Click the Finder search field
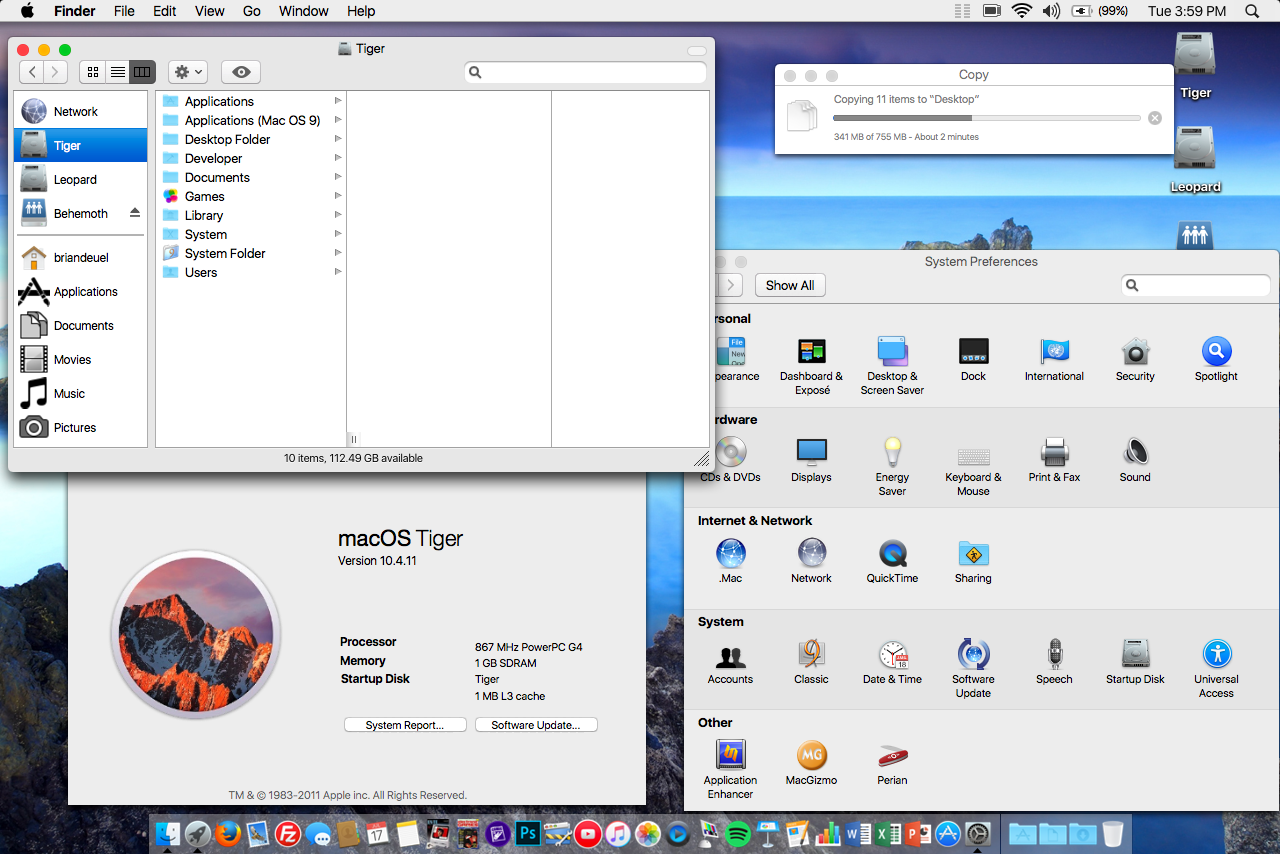The height and width of the screenshot is (854, 1280). click(x=586, y=72)
